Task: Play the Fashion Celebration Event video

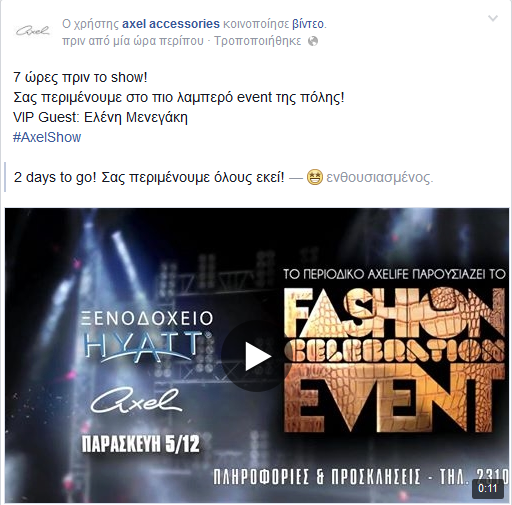Action: [257, 356]
